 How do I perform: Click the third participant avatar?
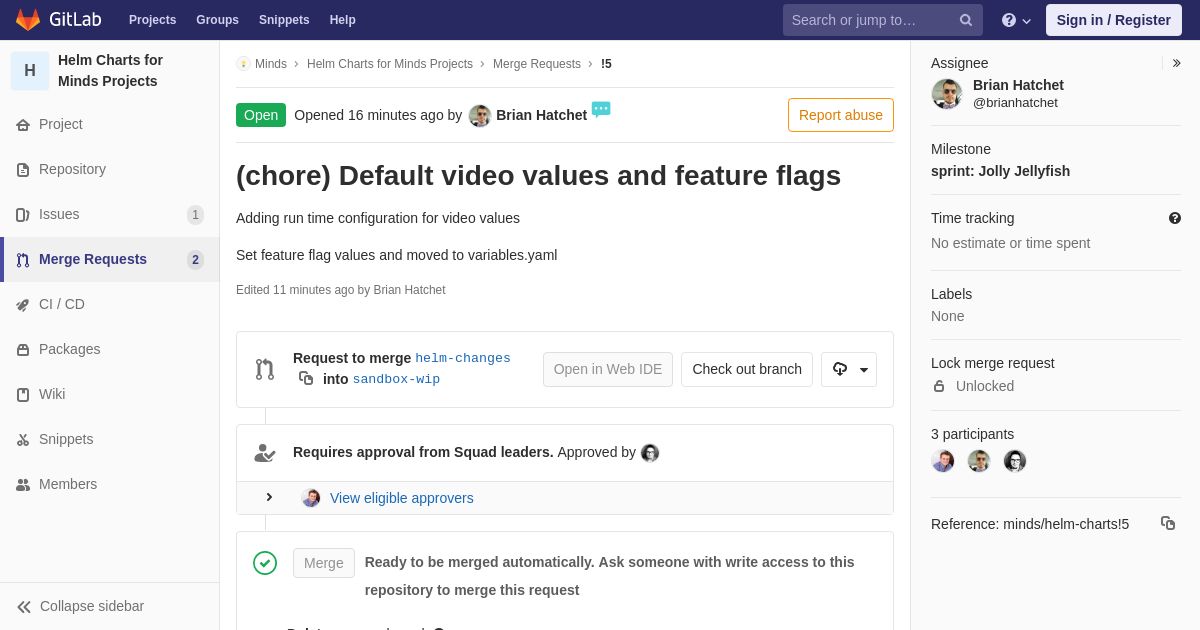coord(1015,461)
